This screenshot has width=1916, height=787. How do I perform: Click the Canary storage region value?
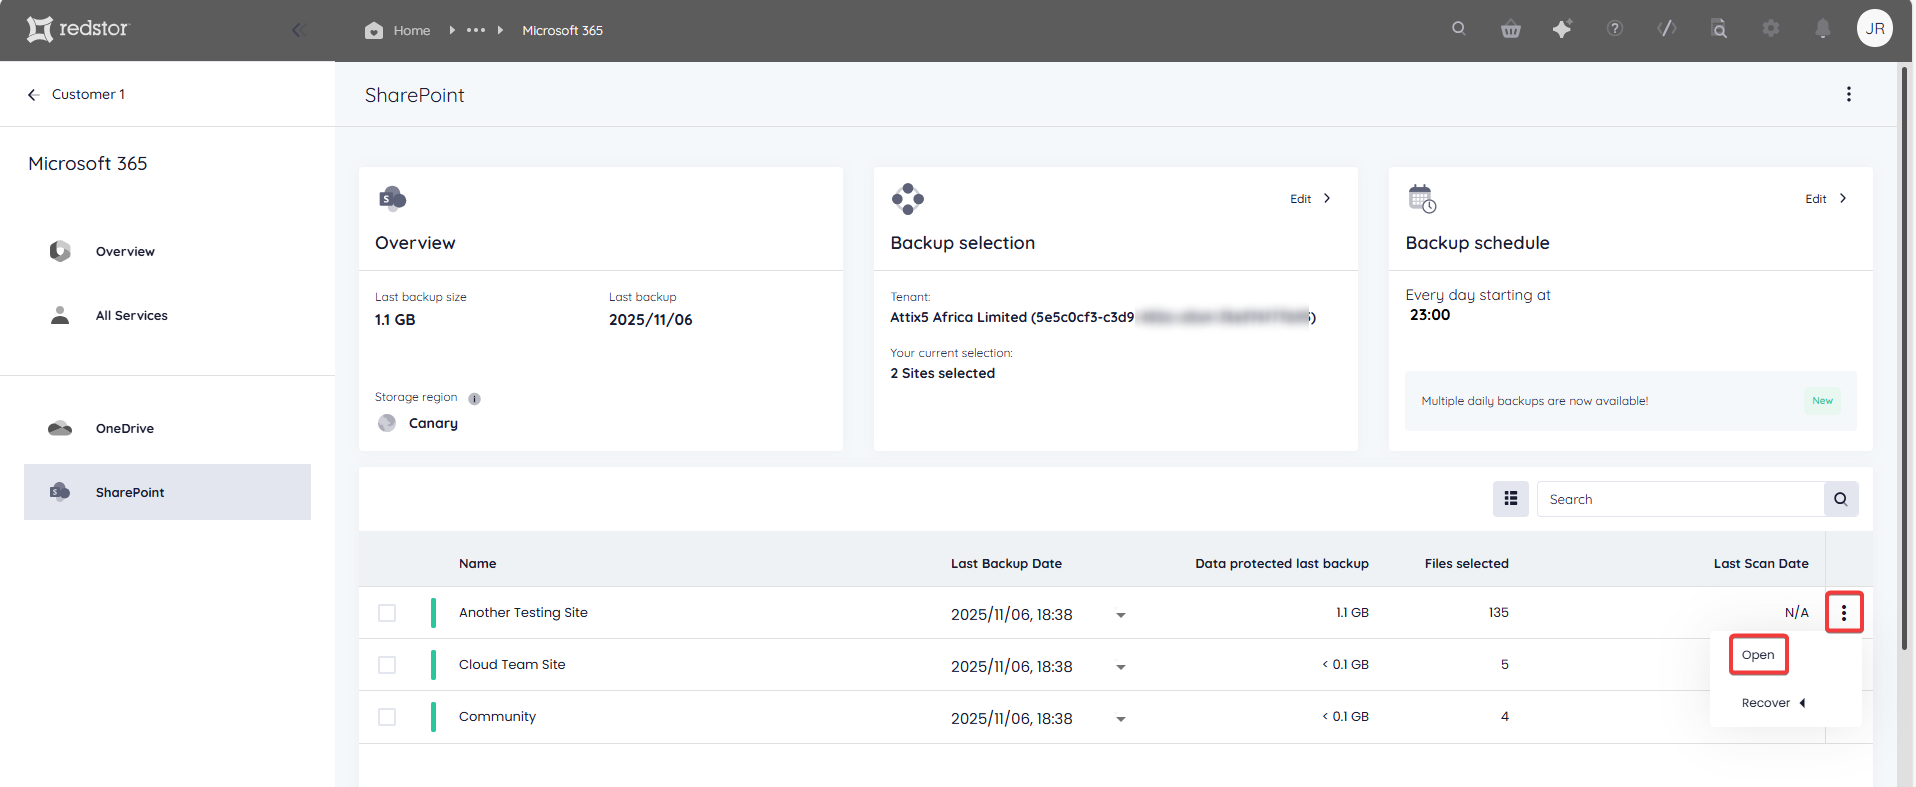click(433, 423)
